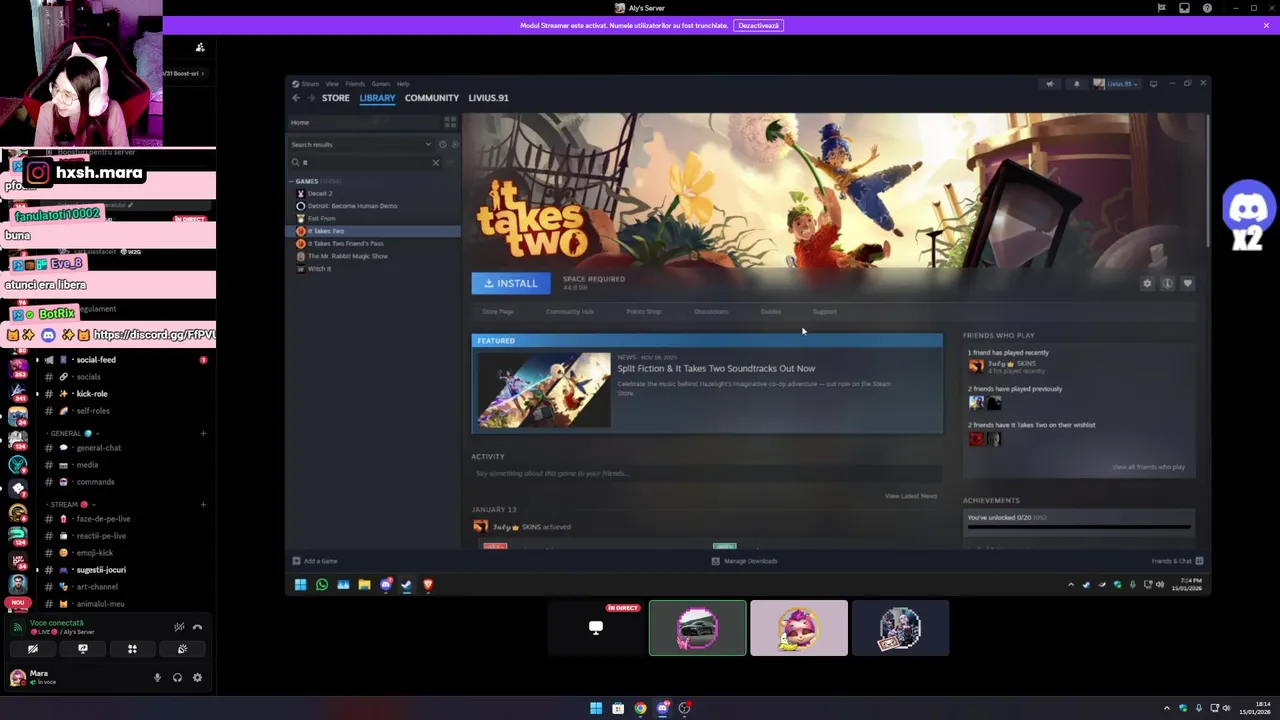The width and height of the screenshot is (1280, 720).
Task: Open the Friends menu in the Steam window
Action: point(355,84)
